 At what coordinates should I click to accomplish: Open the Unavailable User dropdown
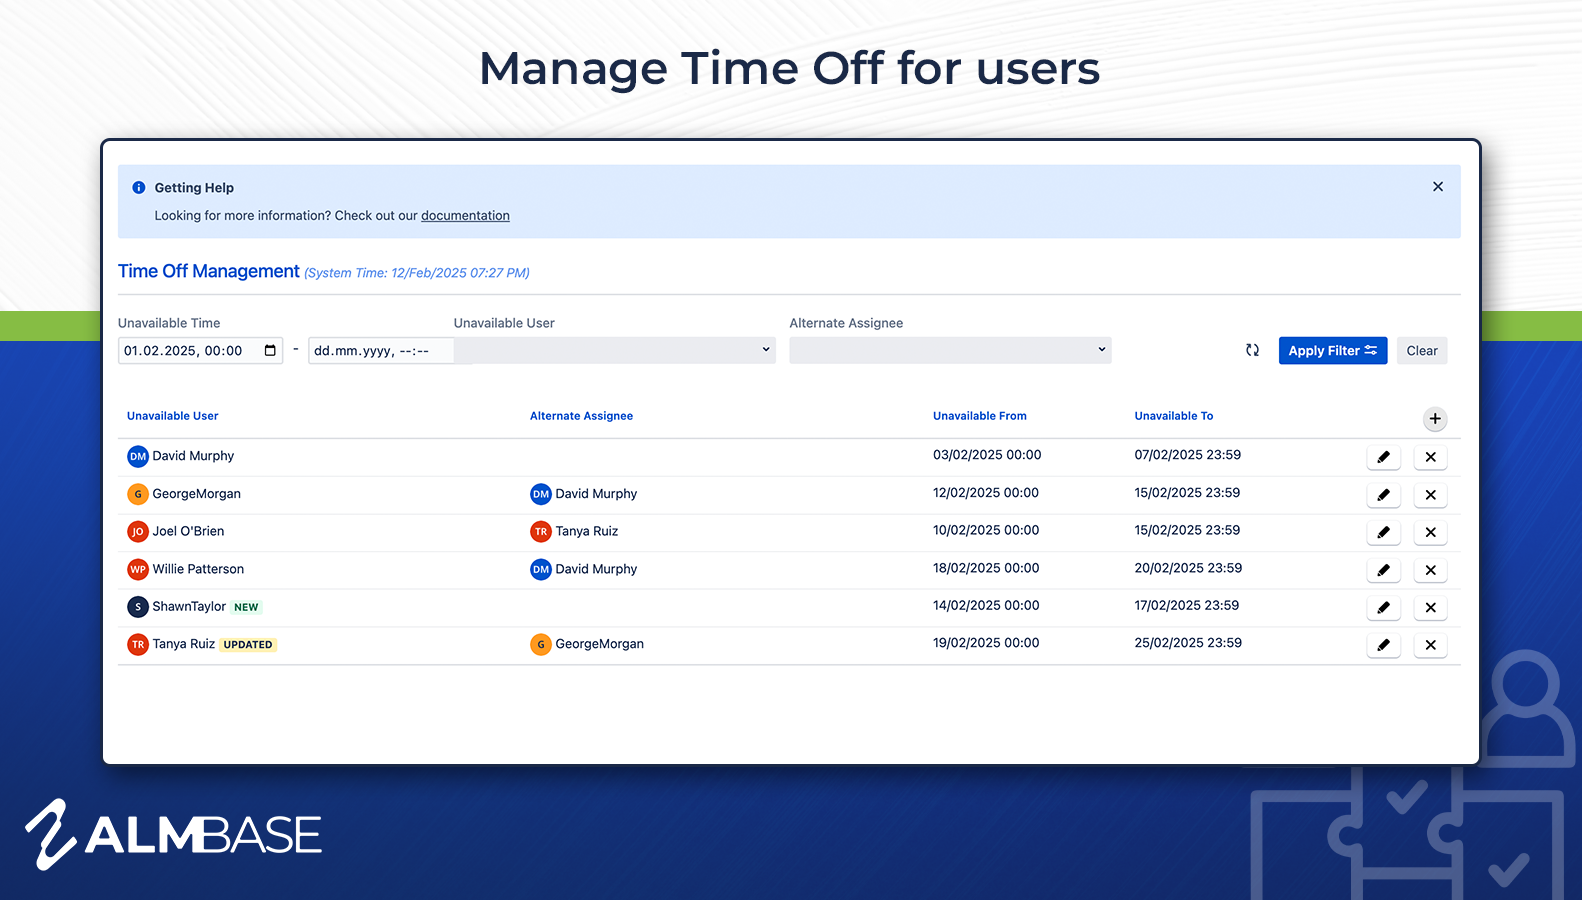pos(615,350)
